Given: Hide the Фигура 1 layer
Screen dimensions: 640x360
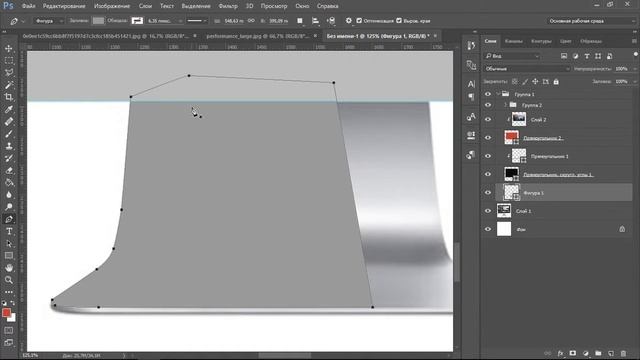Looking at the screenshot, I should (488, 193).
